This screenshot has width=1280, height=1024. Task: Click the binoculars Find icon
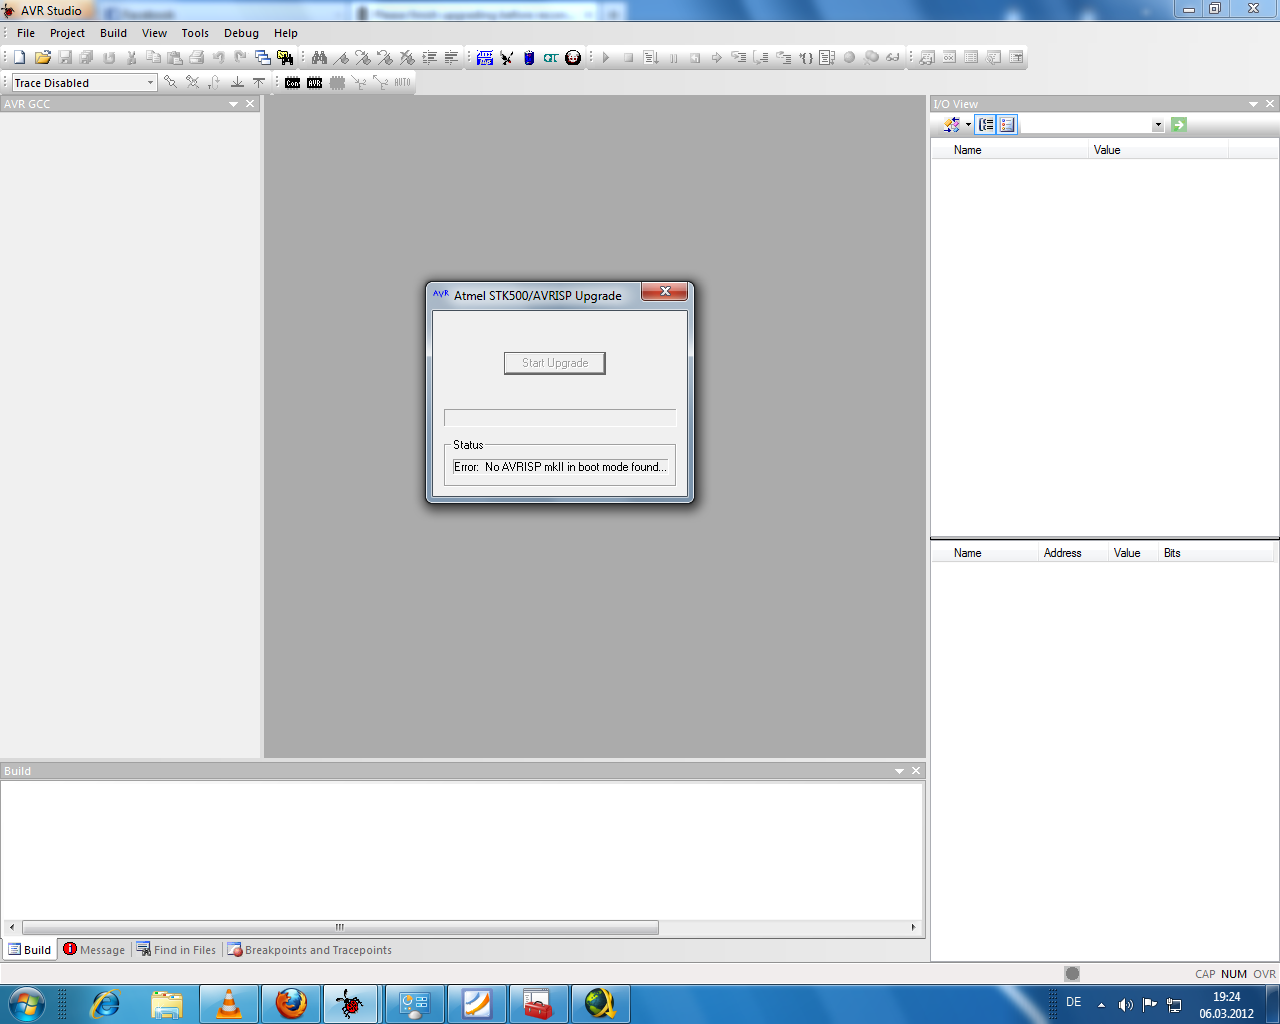(319, 58)
